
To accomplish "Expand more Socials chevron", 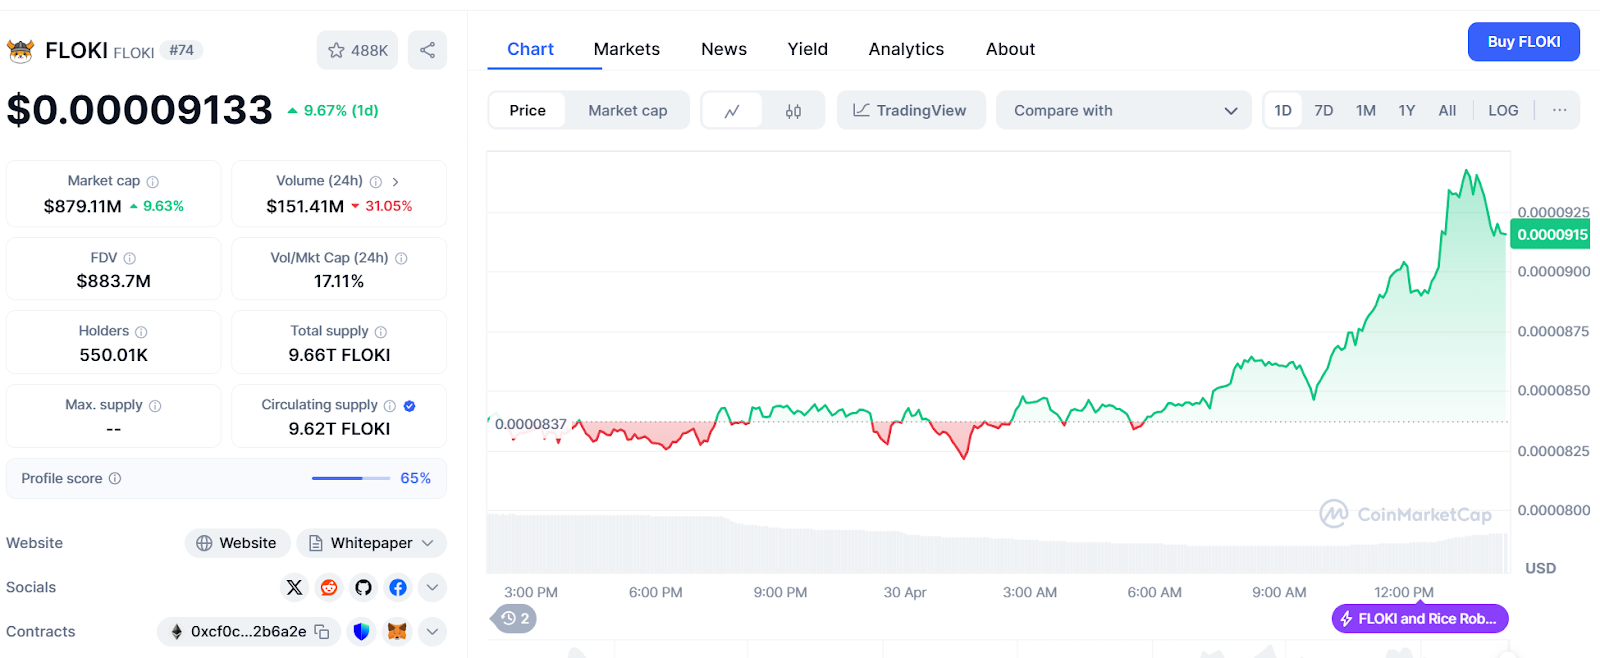I will click(432, 587).
